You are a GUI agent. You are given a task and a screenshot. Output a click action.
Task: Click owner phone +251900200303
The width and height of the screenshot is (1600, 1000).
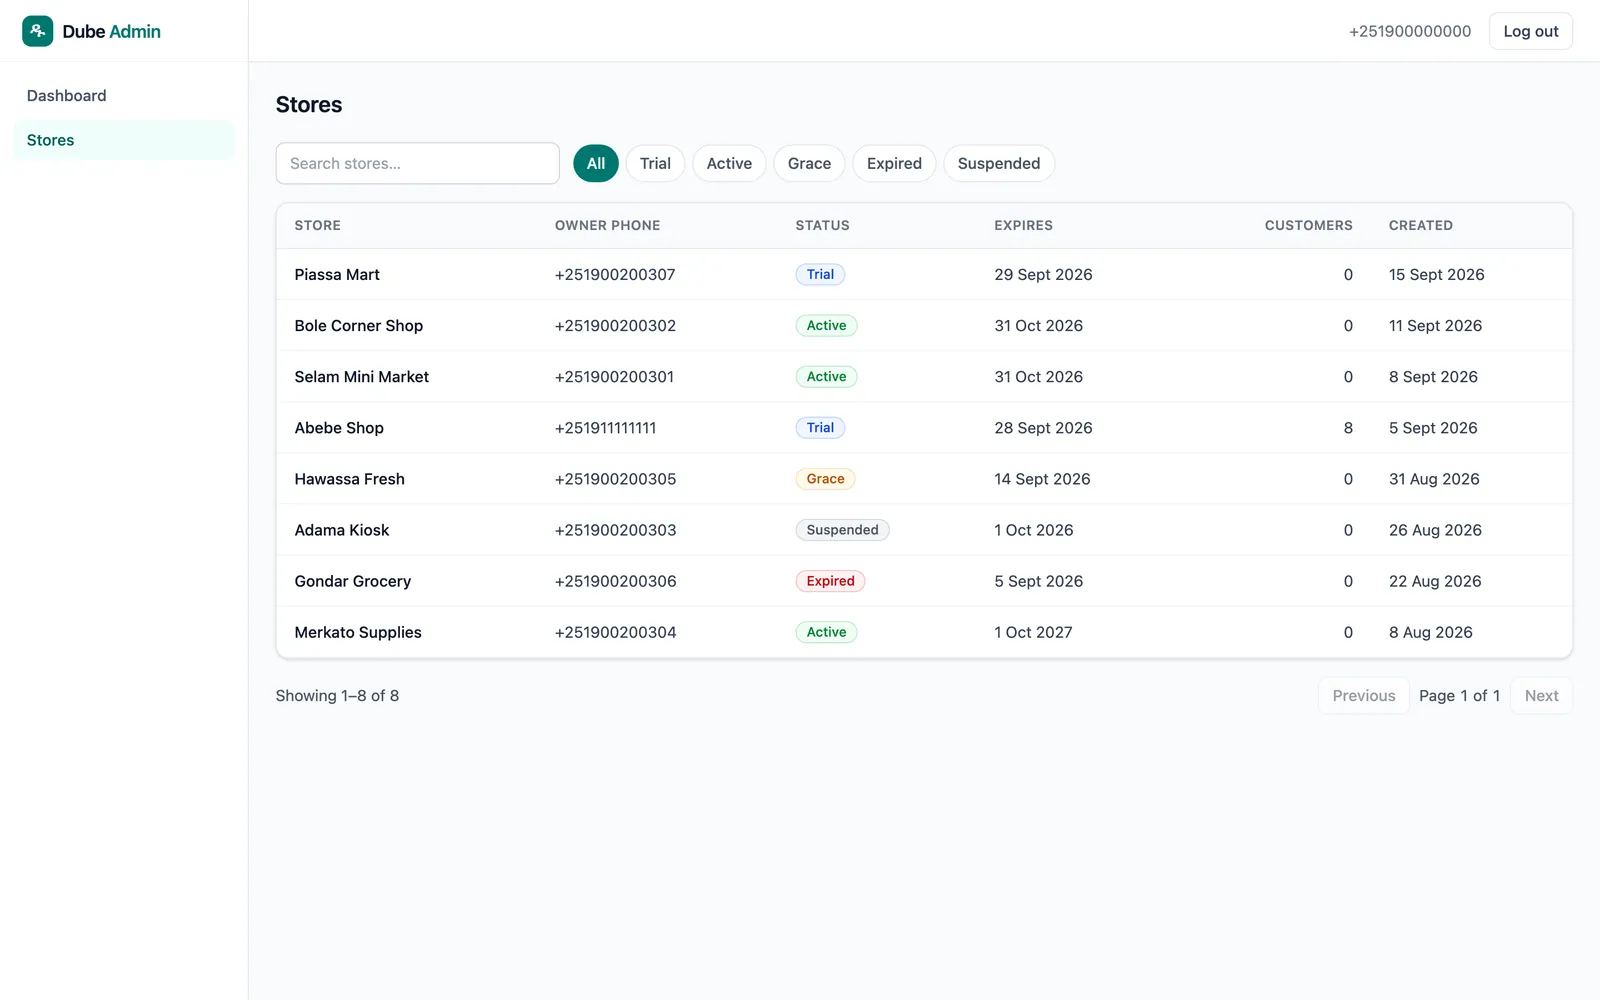(615, 530)
